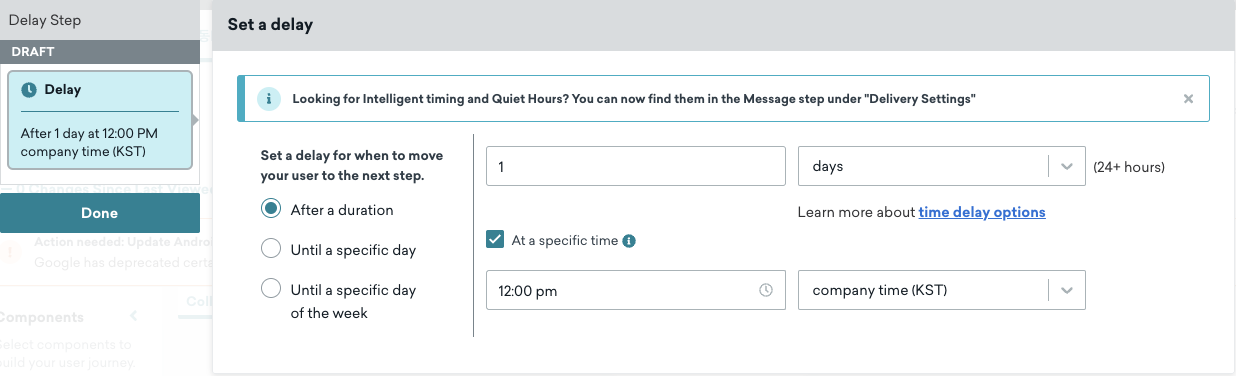This screenshot has width=1236, height=376.
Task: Choose "Until a specific day of the week"
Action: 270,289
